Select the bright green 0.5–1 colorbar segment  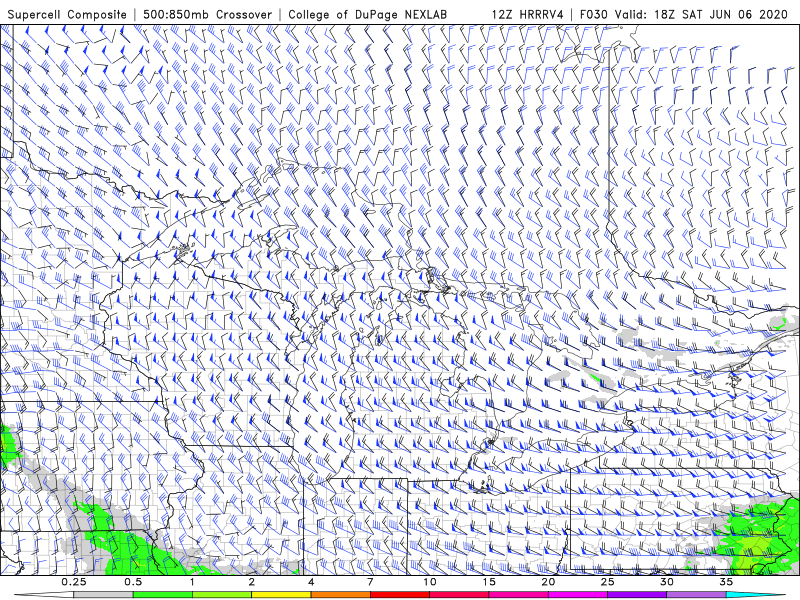(163, 595)
